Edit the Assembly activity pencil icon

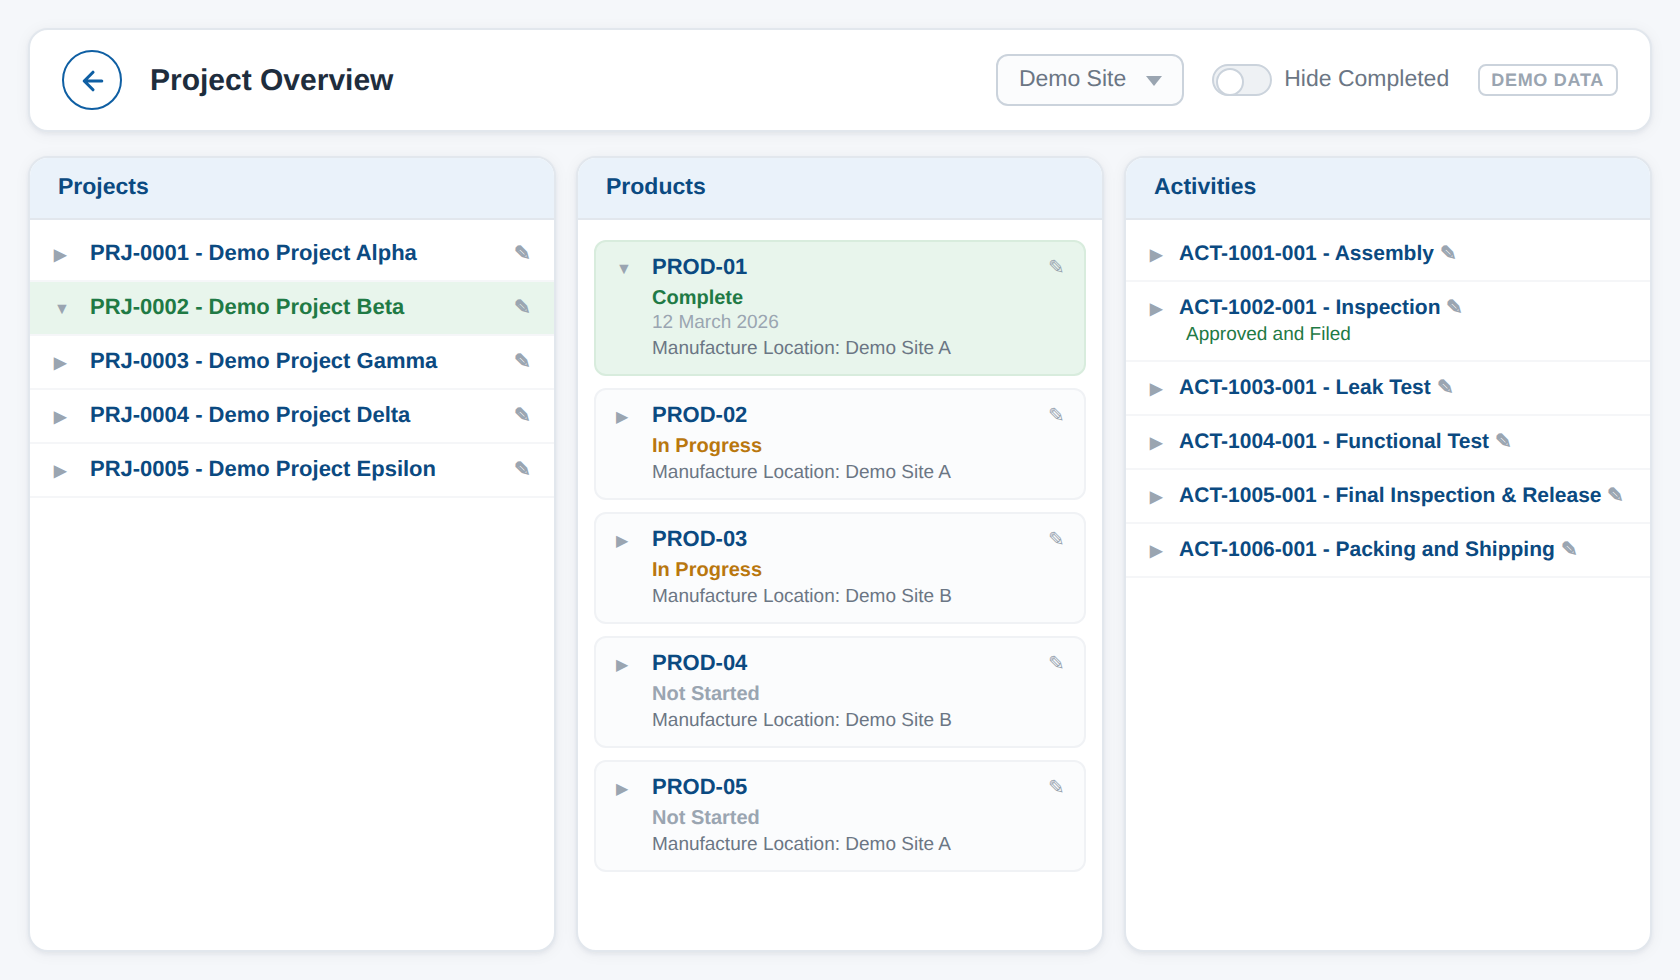tap(1448, 252)
